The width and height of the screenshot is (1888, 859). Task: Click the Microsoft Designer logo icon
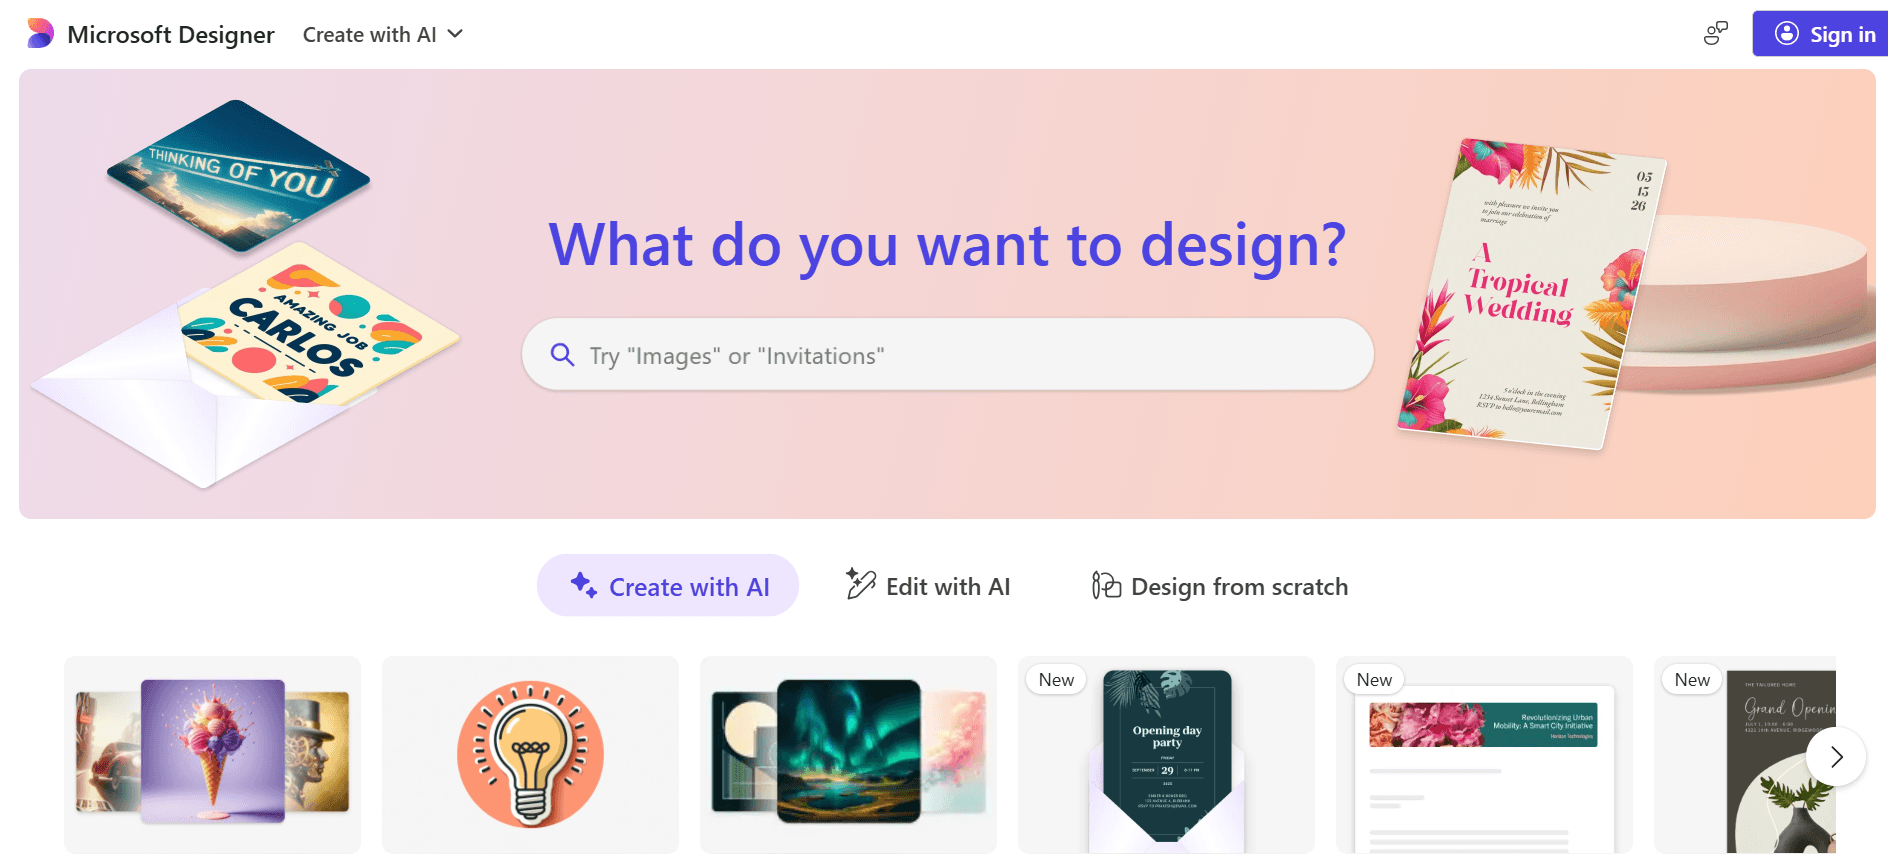coord(38,33)
